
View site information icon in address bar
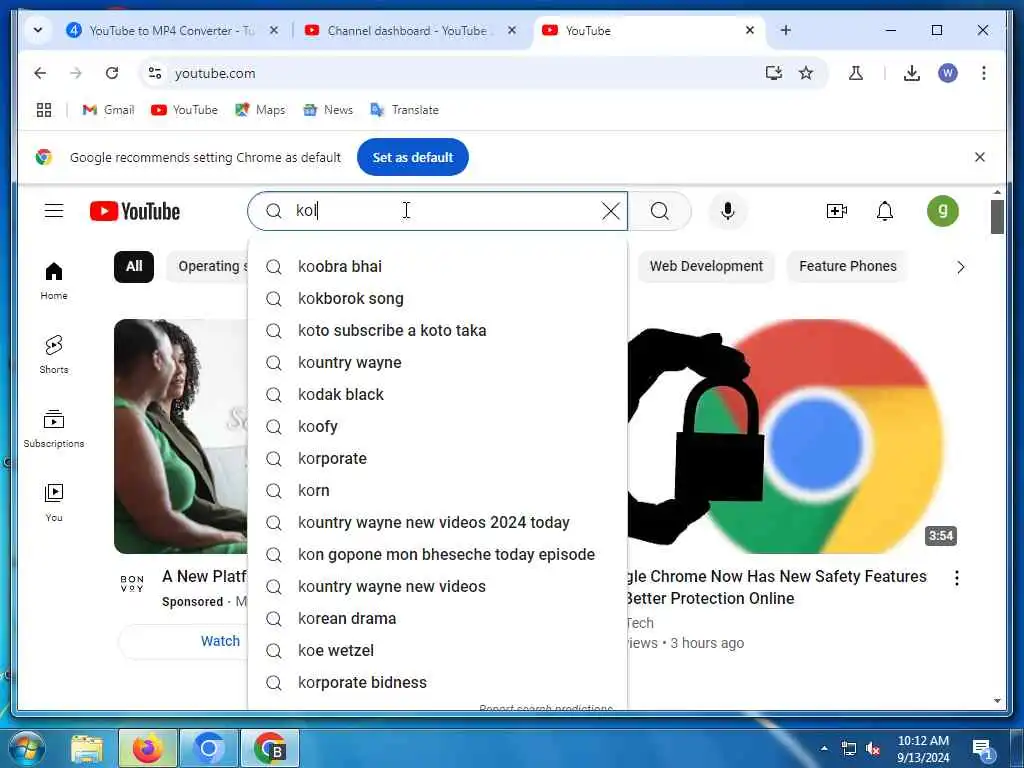coord(155,73)
